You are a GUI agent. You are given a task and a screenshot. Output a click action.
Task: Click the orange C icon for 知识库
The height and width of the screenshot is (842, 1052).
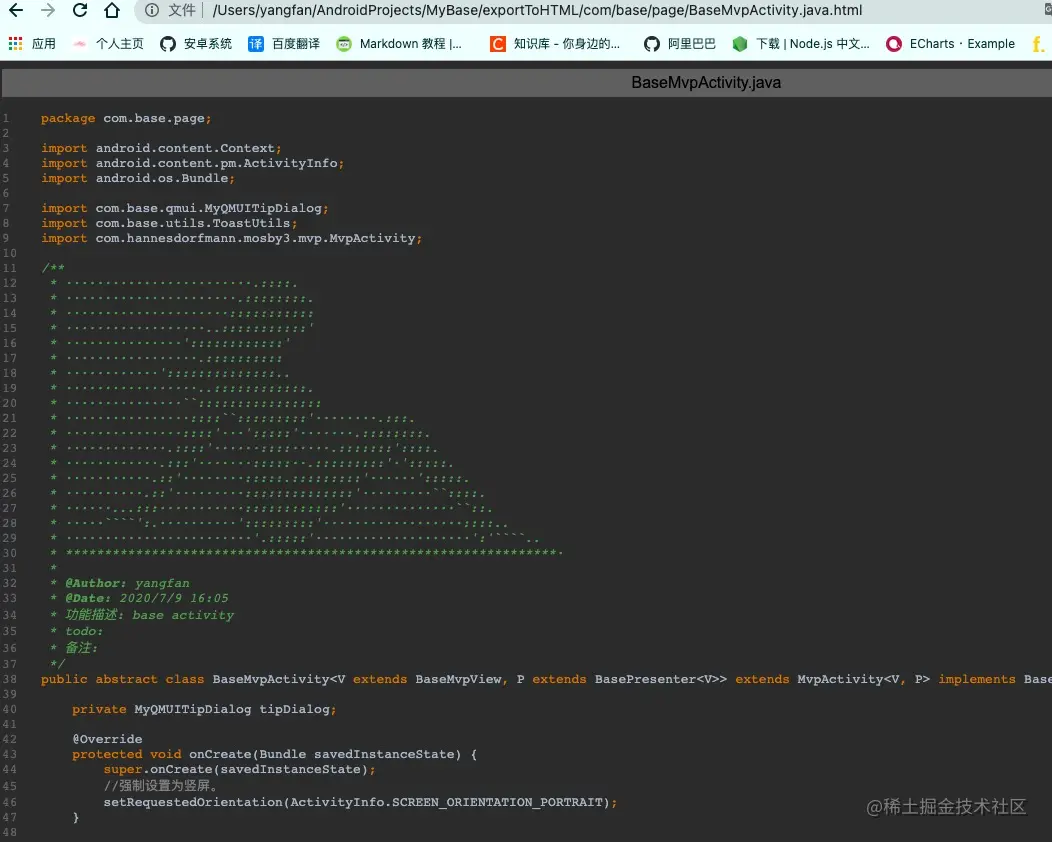tap(498, 44)
